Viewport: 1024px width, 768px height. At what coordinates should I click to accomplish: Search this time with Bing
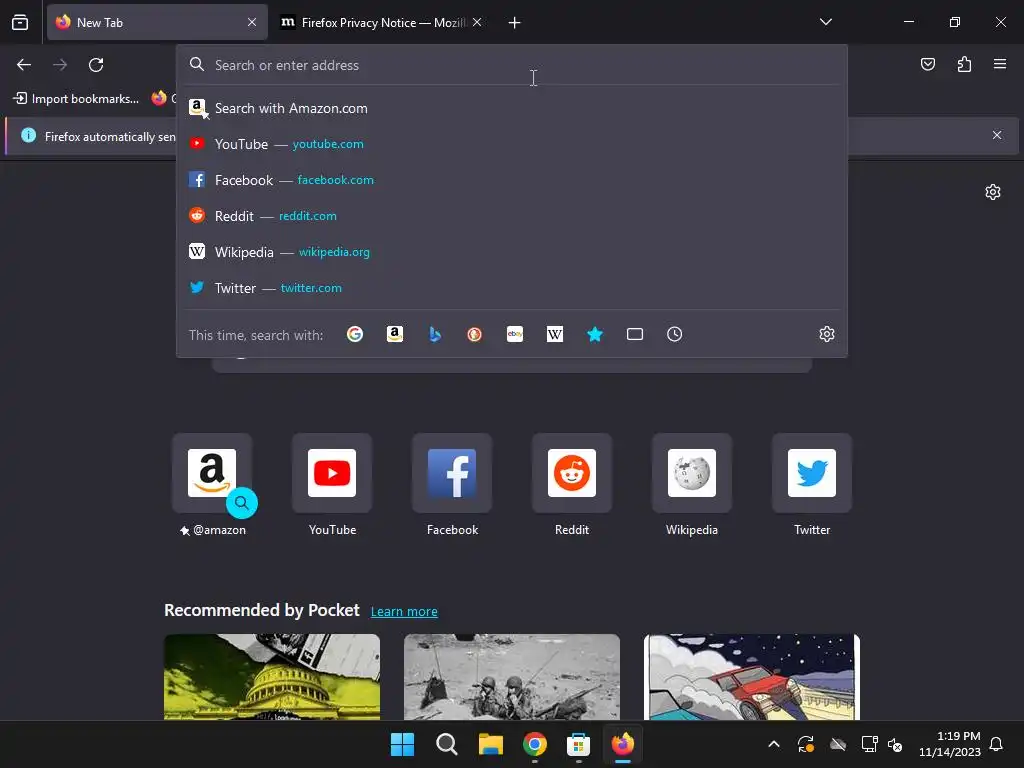(x=435, y=334)
